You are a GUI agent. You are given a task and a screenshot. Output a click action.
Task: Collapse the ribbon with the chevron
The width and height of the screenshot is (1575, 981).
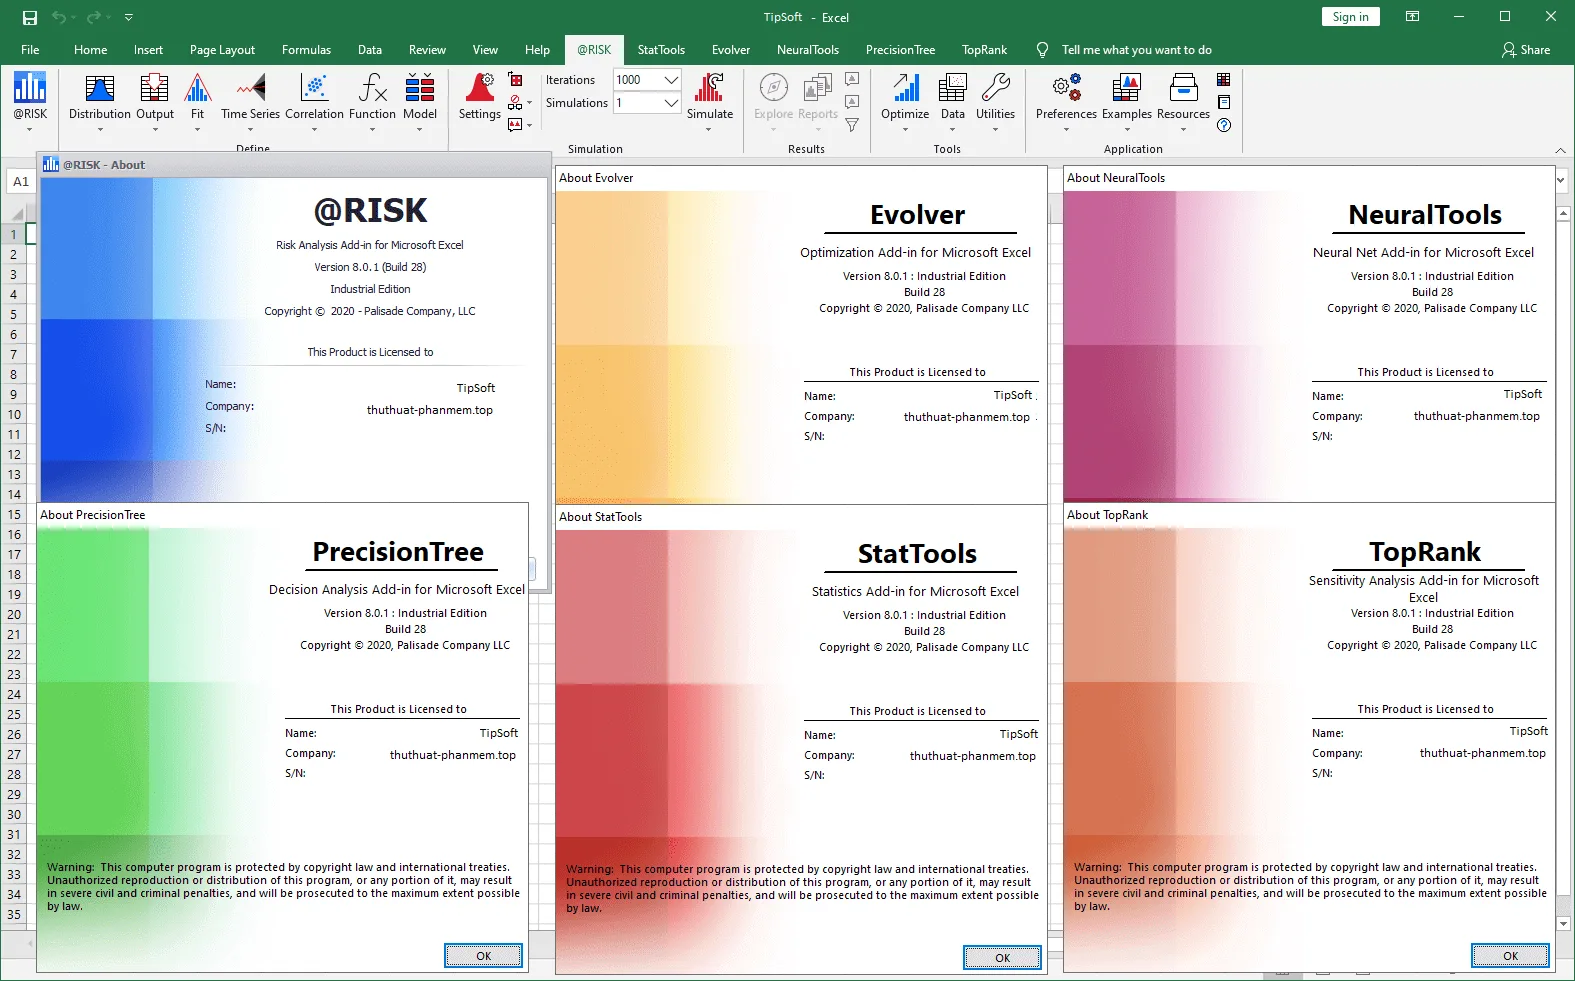[x=1560, y=150]
